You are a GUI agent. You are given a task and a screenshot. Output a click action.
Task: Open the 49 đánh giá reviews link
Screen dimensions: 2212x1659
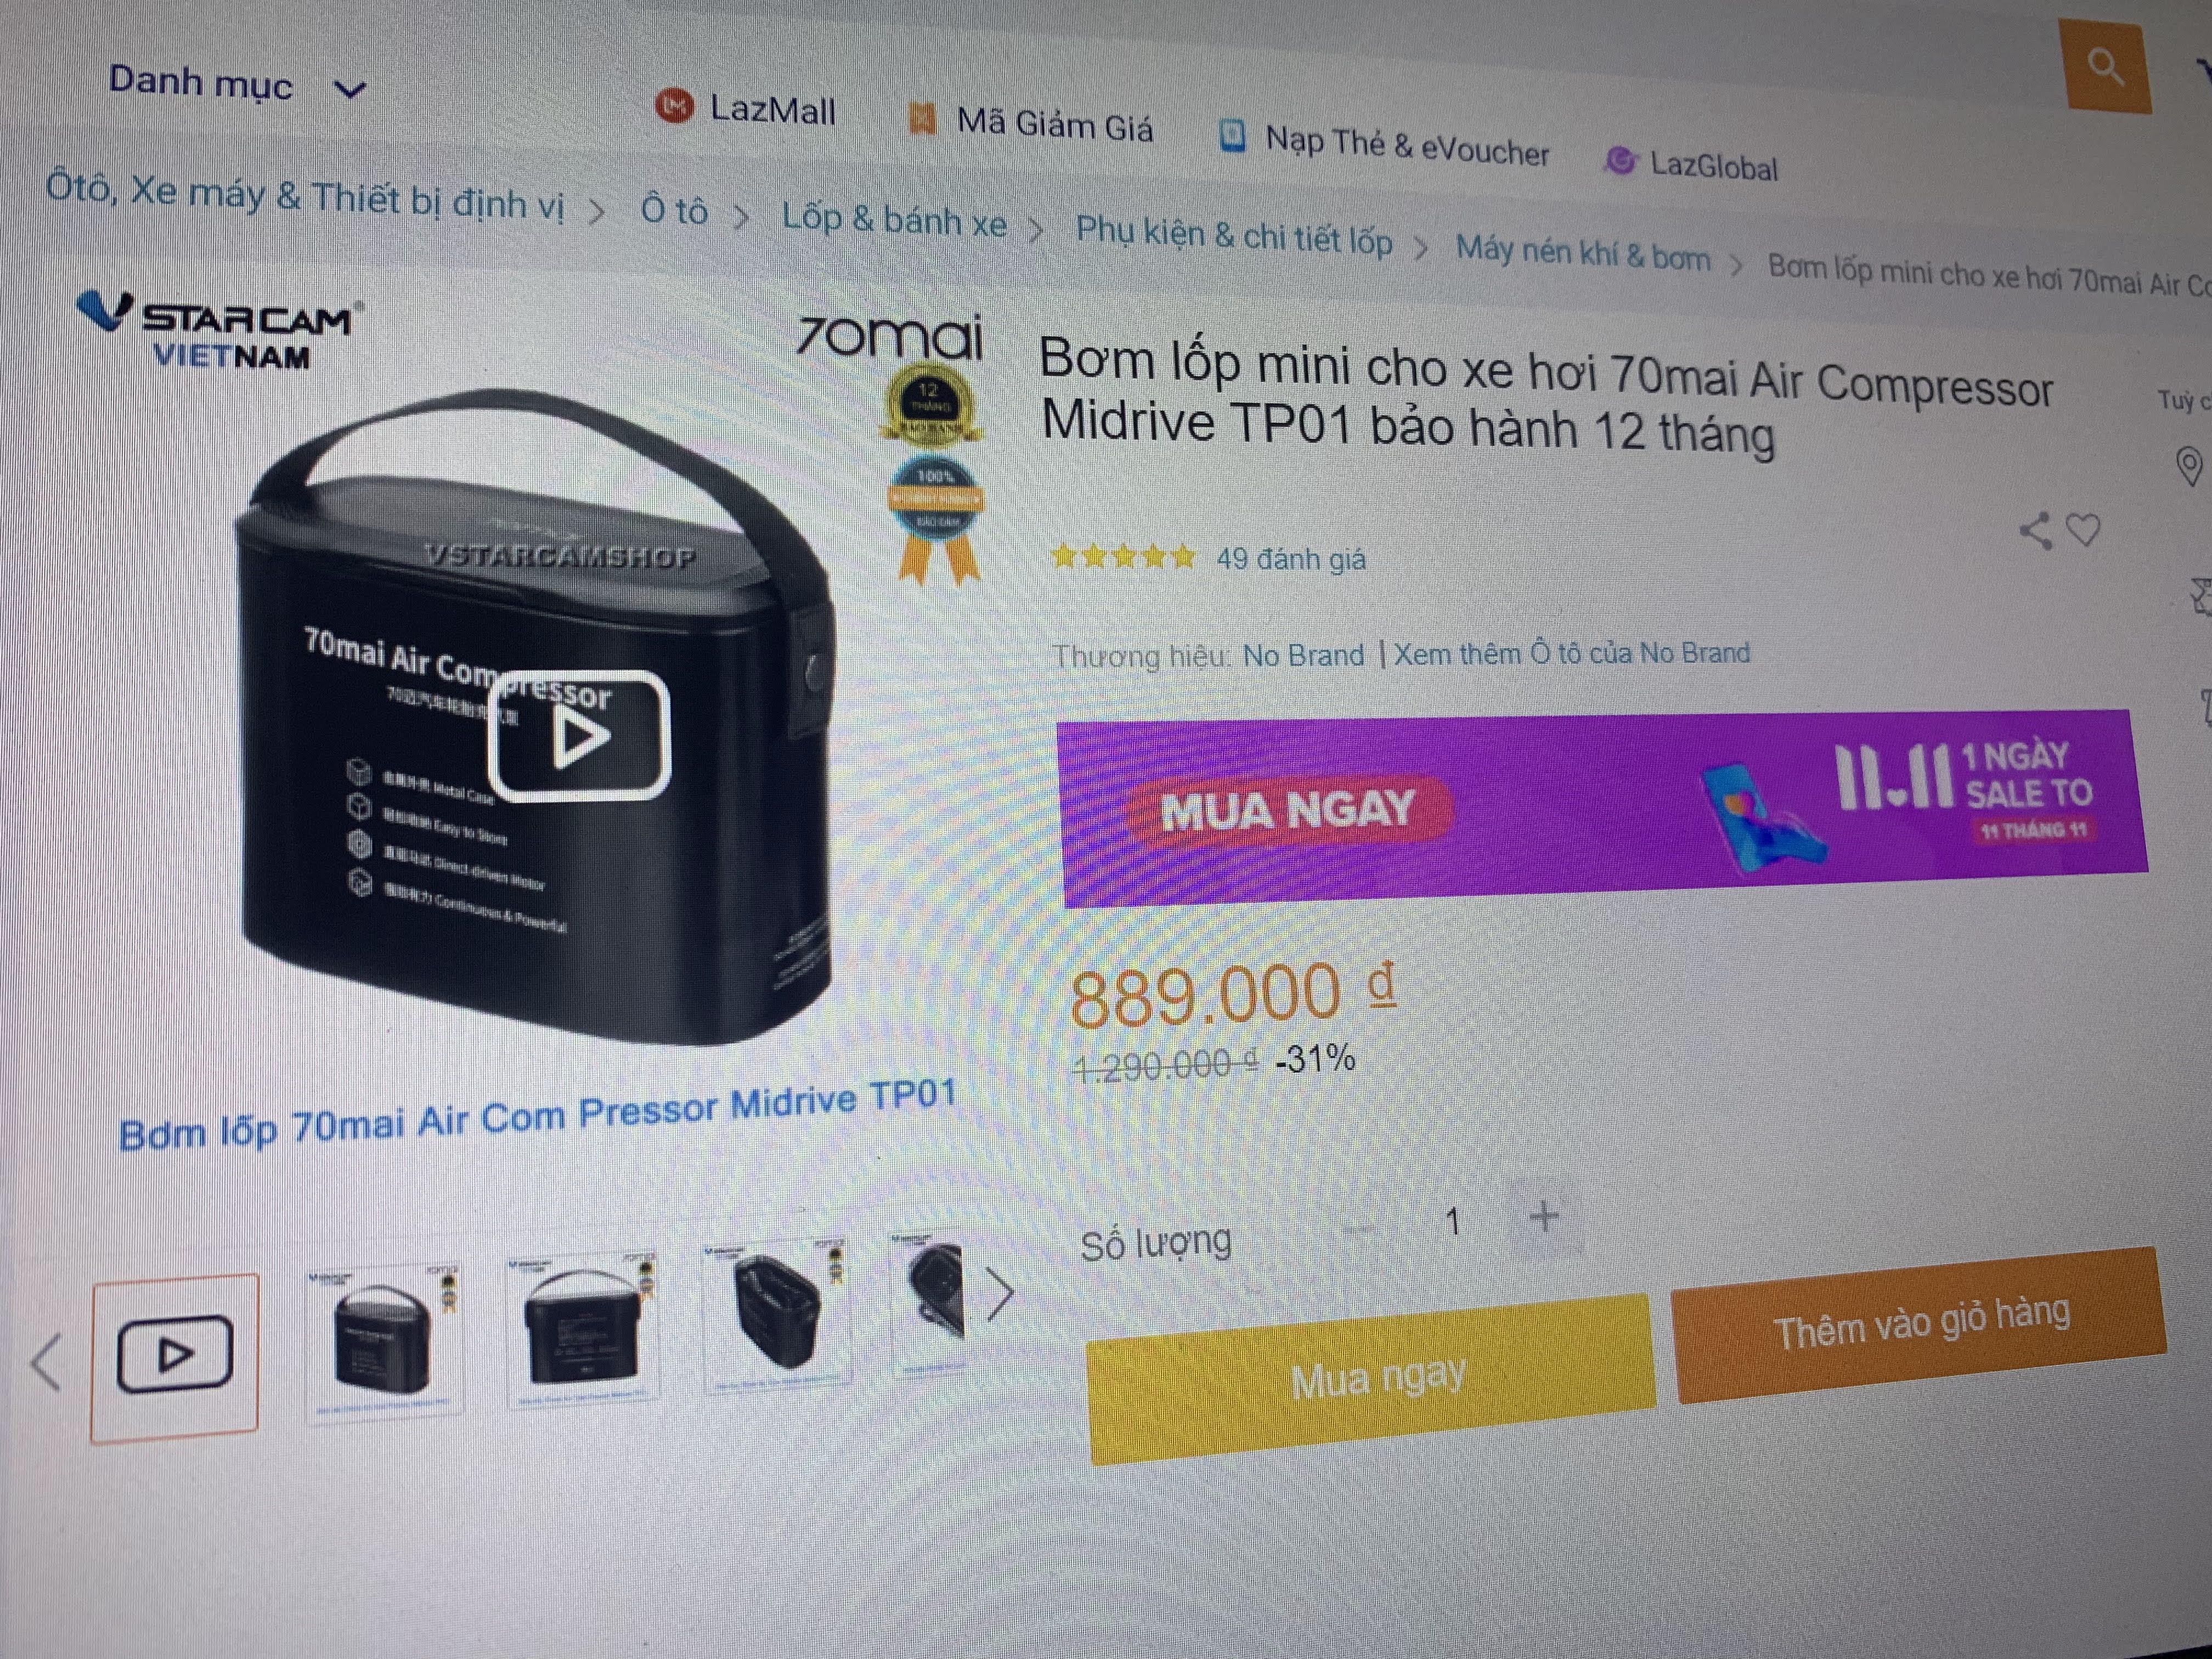pos(1291,559)
